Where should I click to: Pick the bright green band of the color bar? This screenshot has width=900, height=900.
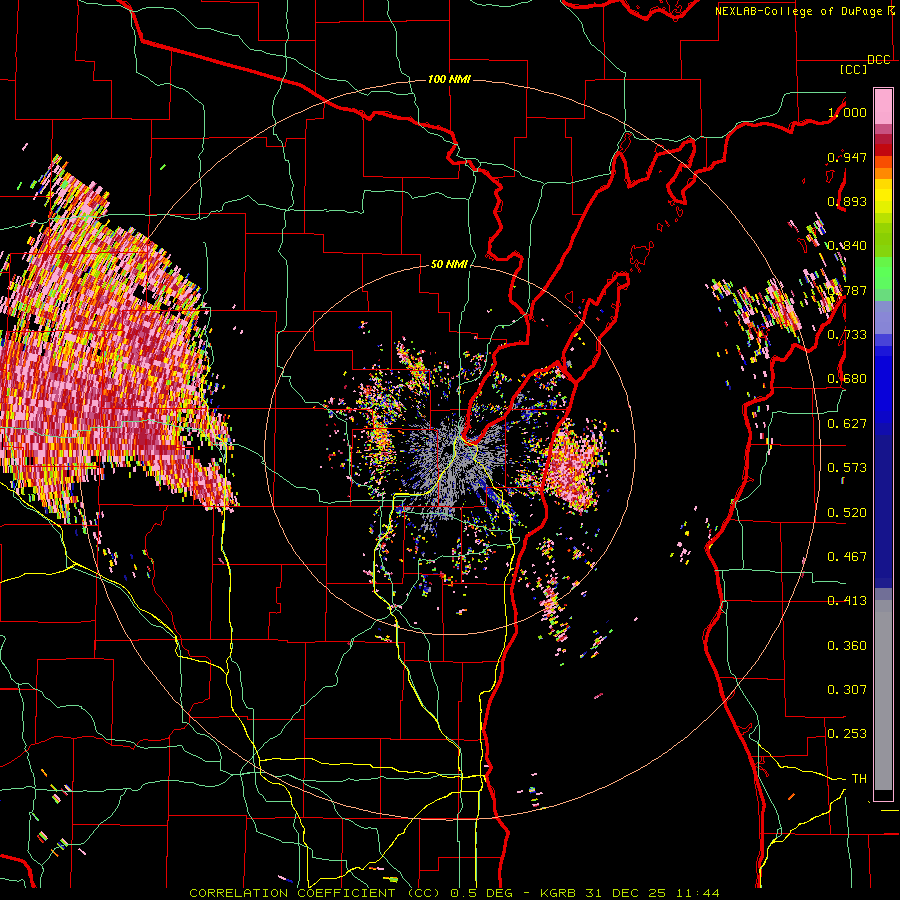click(883, 273)
